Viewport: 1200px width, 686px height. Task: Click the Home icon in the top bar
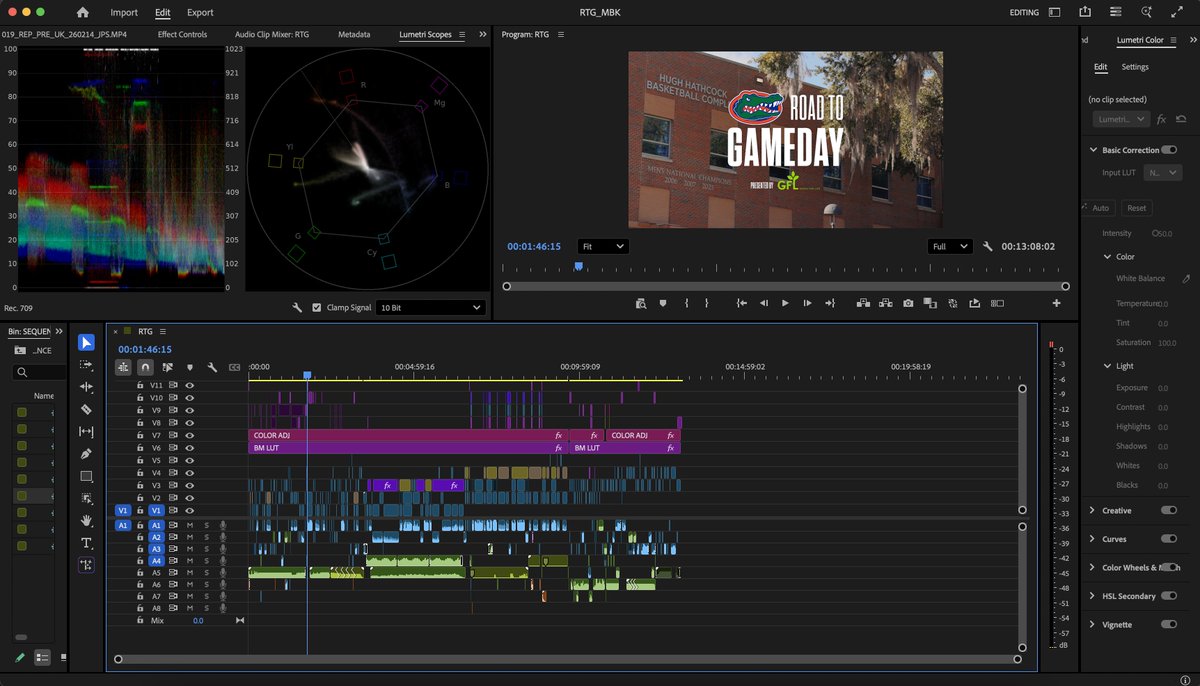point(82,12)
